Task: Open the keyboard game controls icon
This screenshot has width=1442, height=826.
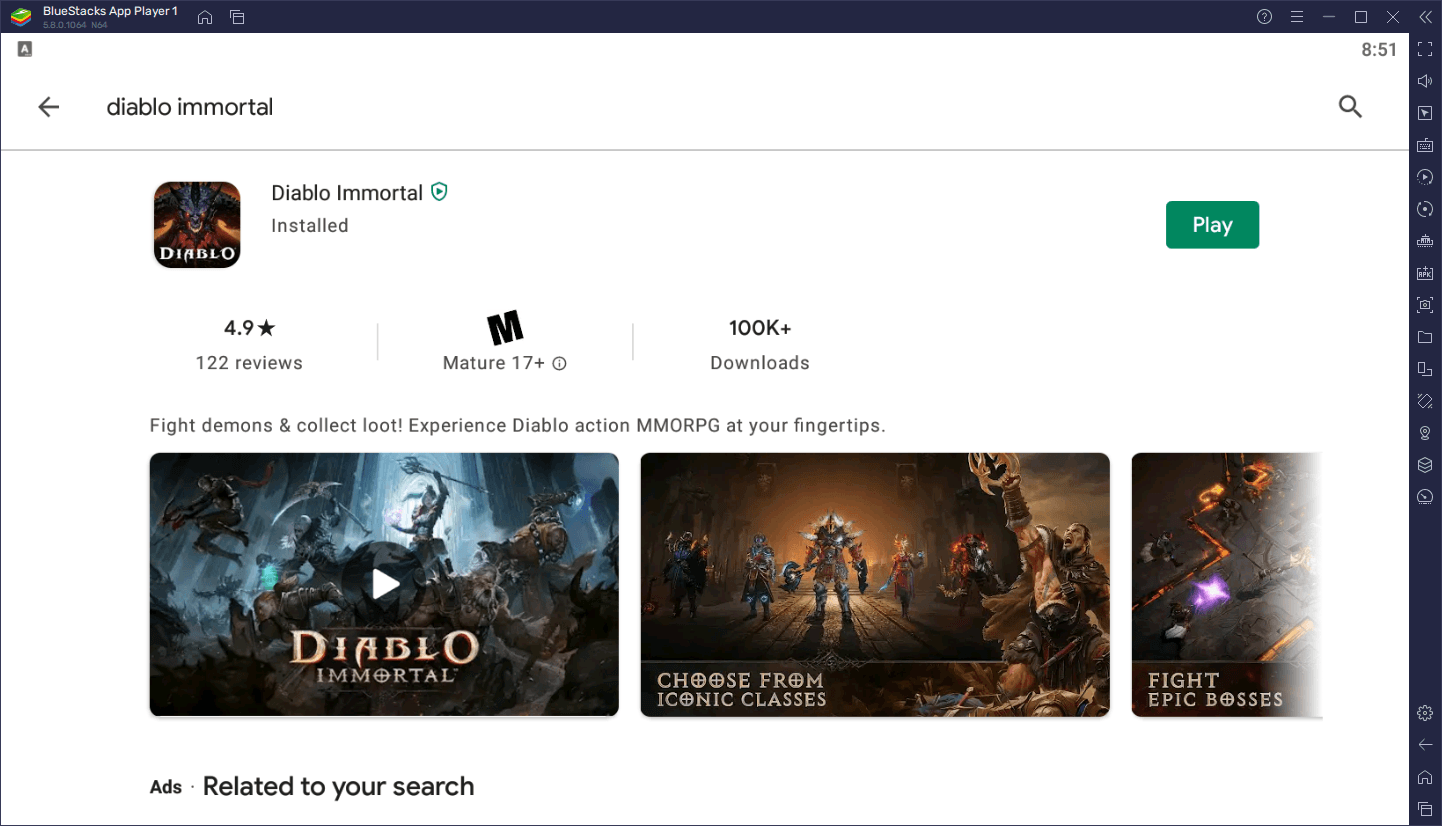Action: point(1425,145)
